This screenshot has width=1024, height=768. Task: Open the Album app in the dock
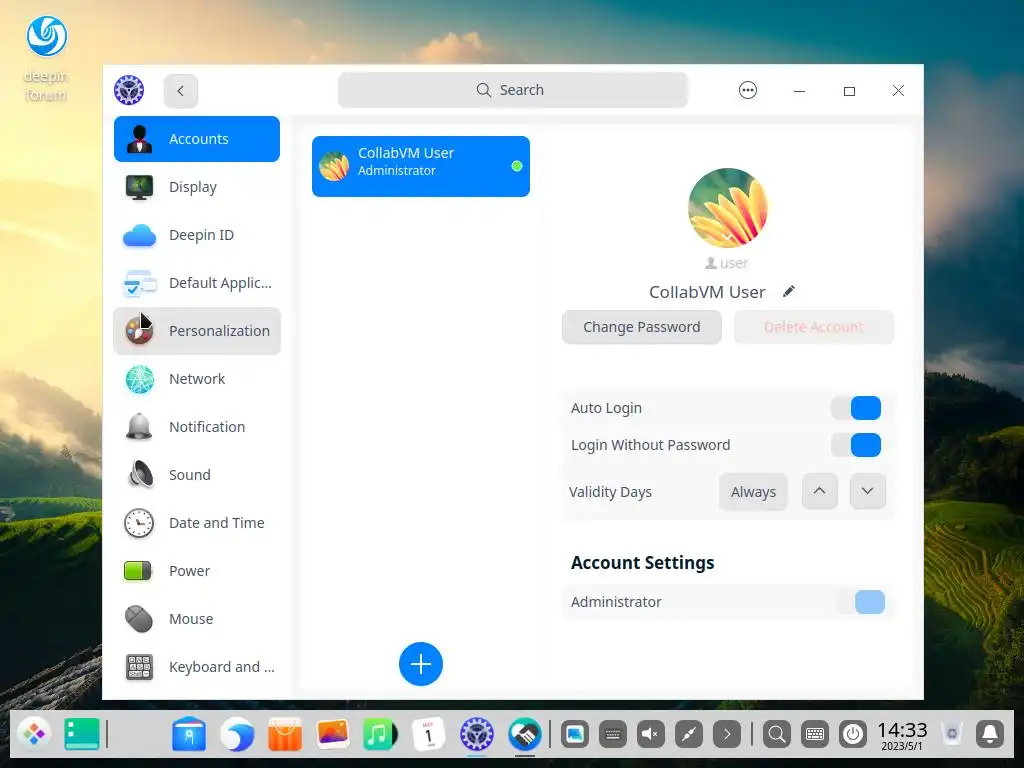[x=333, y=733]
